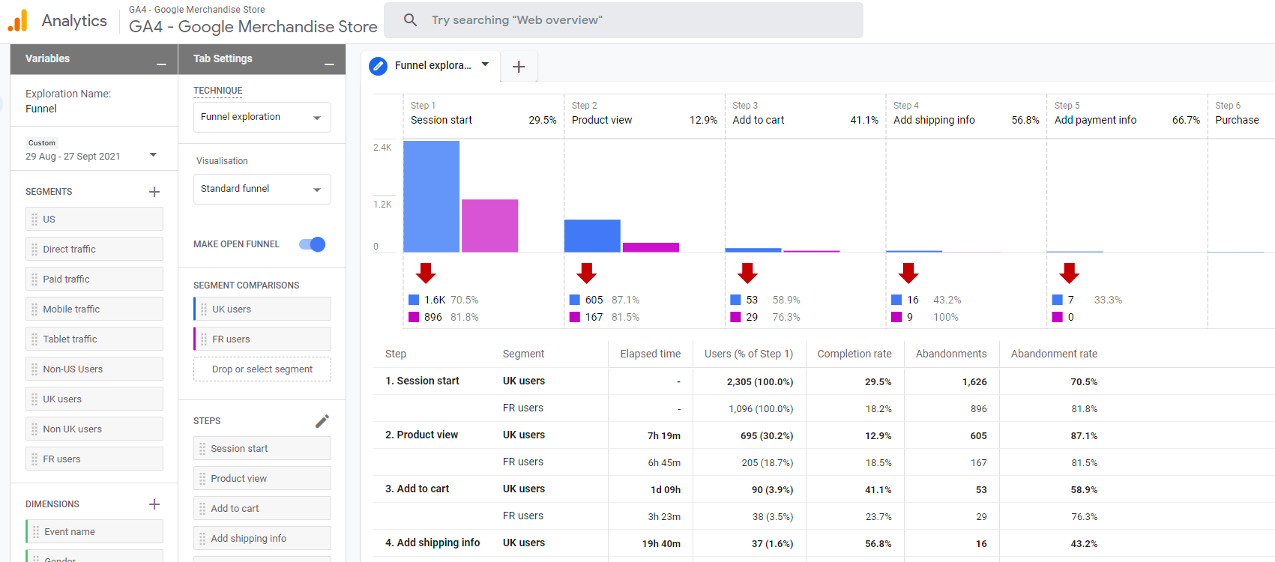
Task: Open the Technique dropdown showing Funnel exploration
Action: coord(261,117)
